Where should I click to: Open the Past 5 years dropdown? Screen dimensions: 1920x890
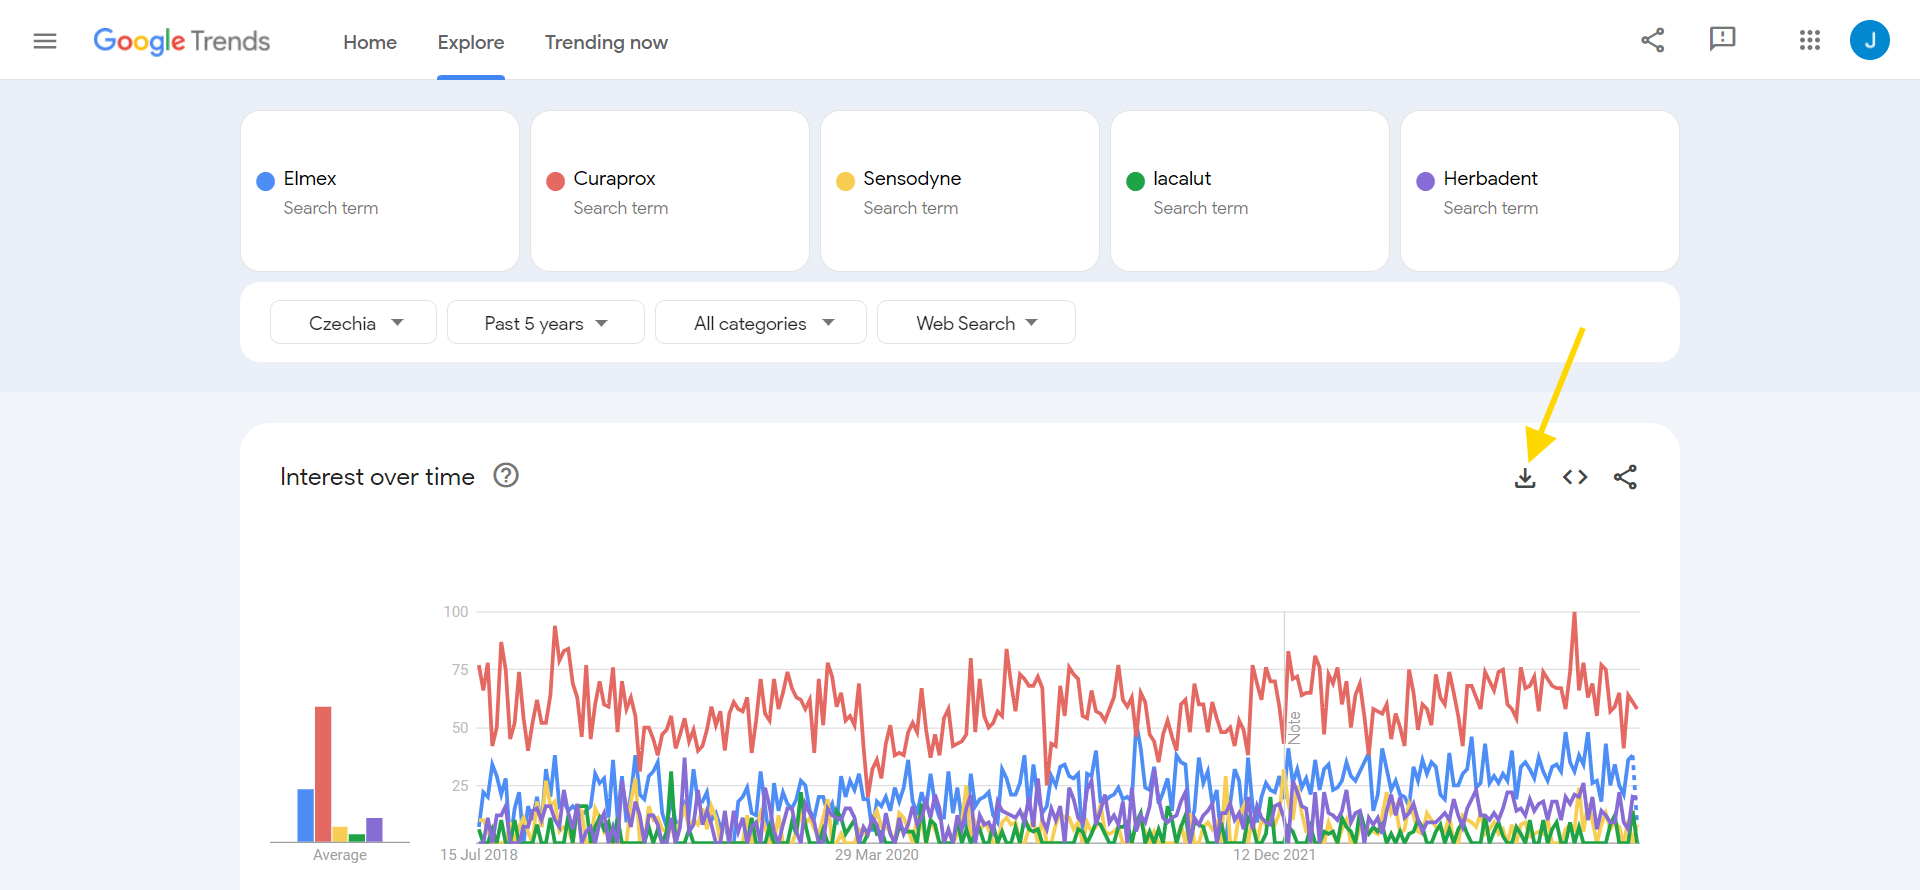coord(545,323)
